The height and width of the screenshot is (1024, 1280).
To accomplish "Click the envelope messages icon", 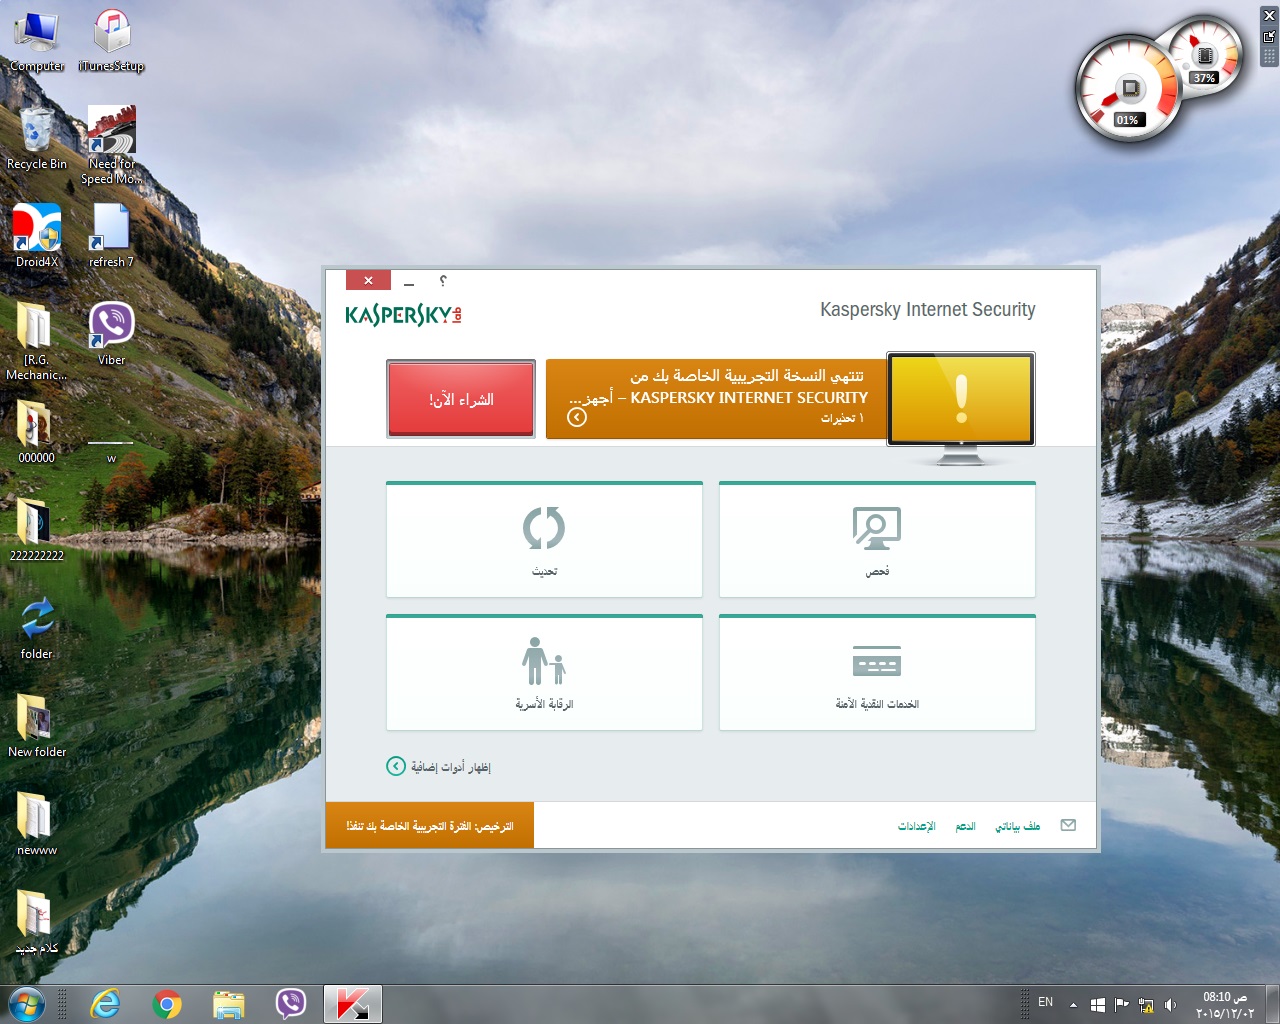I will click(1068, 825).
